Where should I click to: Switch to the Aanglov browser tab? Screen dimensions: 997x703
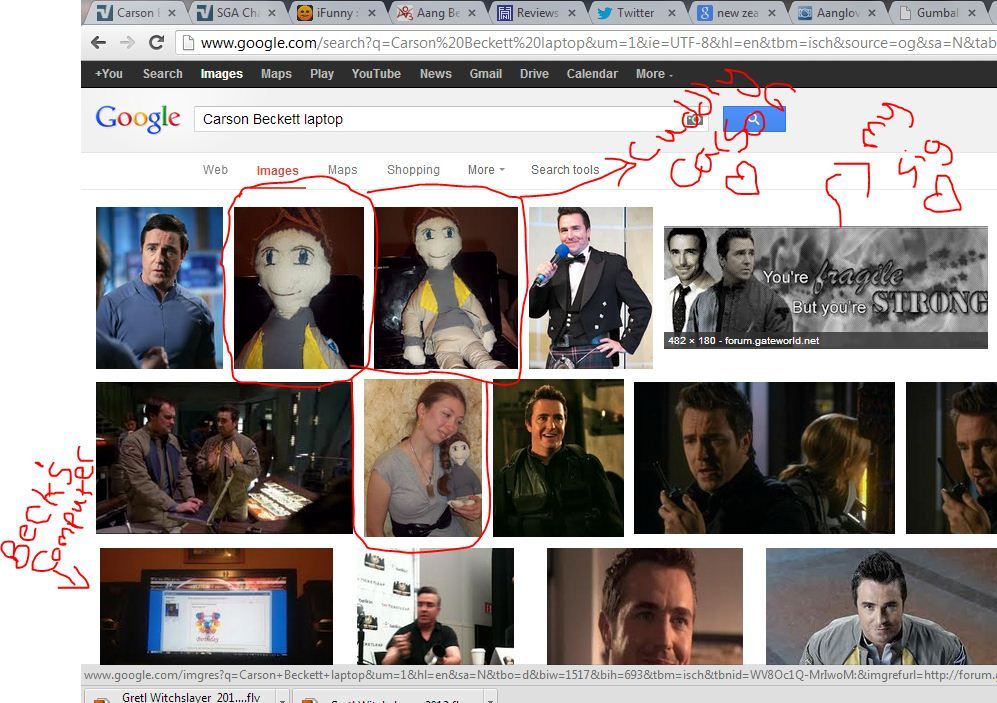[x=836, y=13]
